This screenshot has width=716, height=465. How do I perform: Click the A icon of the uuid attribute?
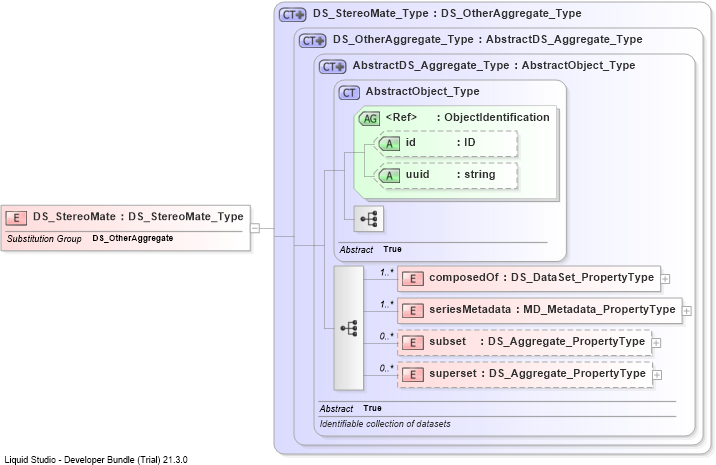tap(389, 176)
